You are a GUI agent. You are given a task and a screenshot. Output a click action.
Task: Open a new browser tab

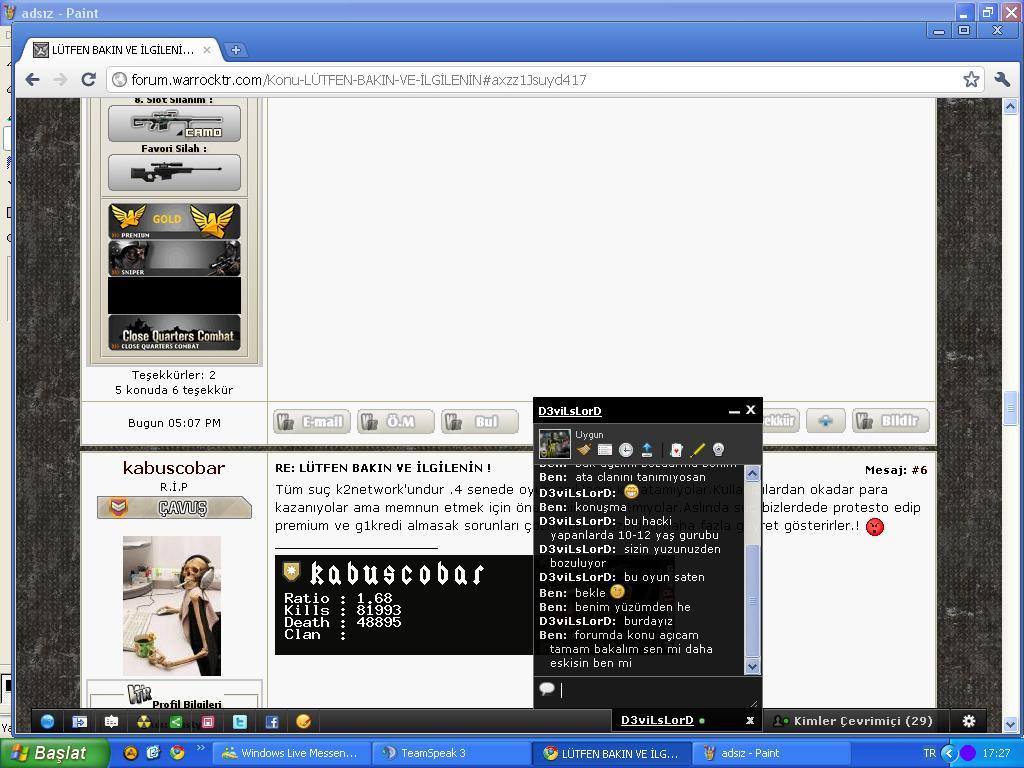[236, 50]
